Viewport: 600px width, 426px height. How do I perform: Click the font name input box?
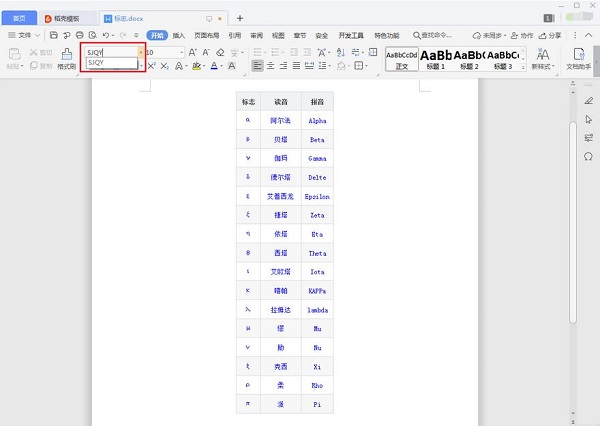coord(111,52)
